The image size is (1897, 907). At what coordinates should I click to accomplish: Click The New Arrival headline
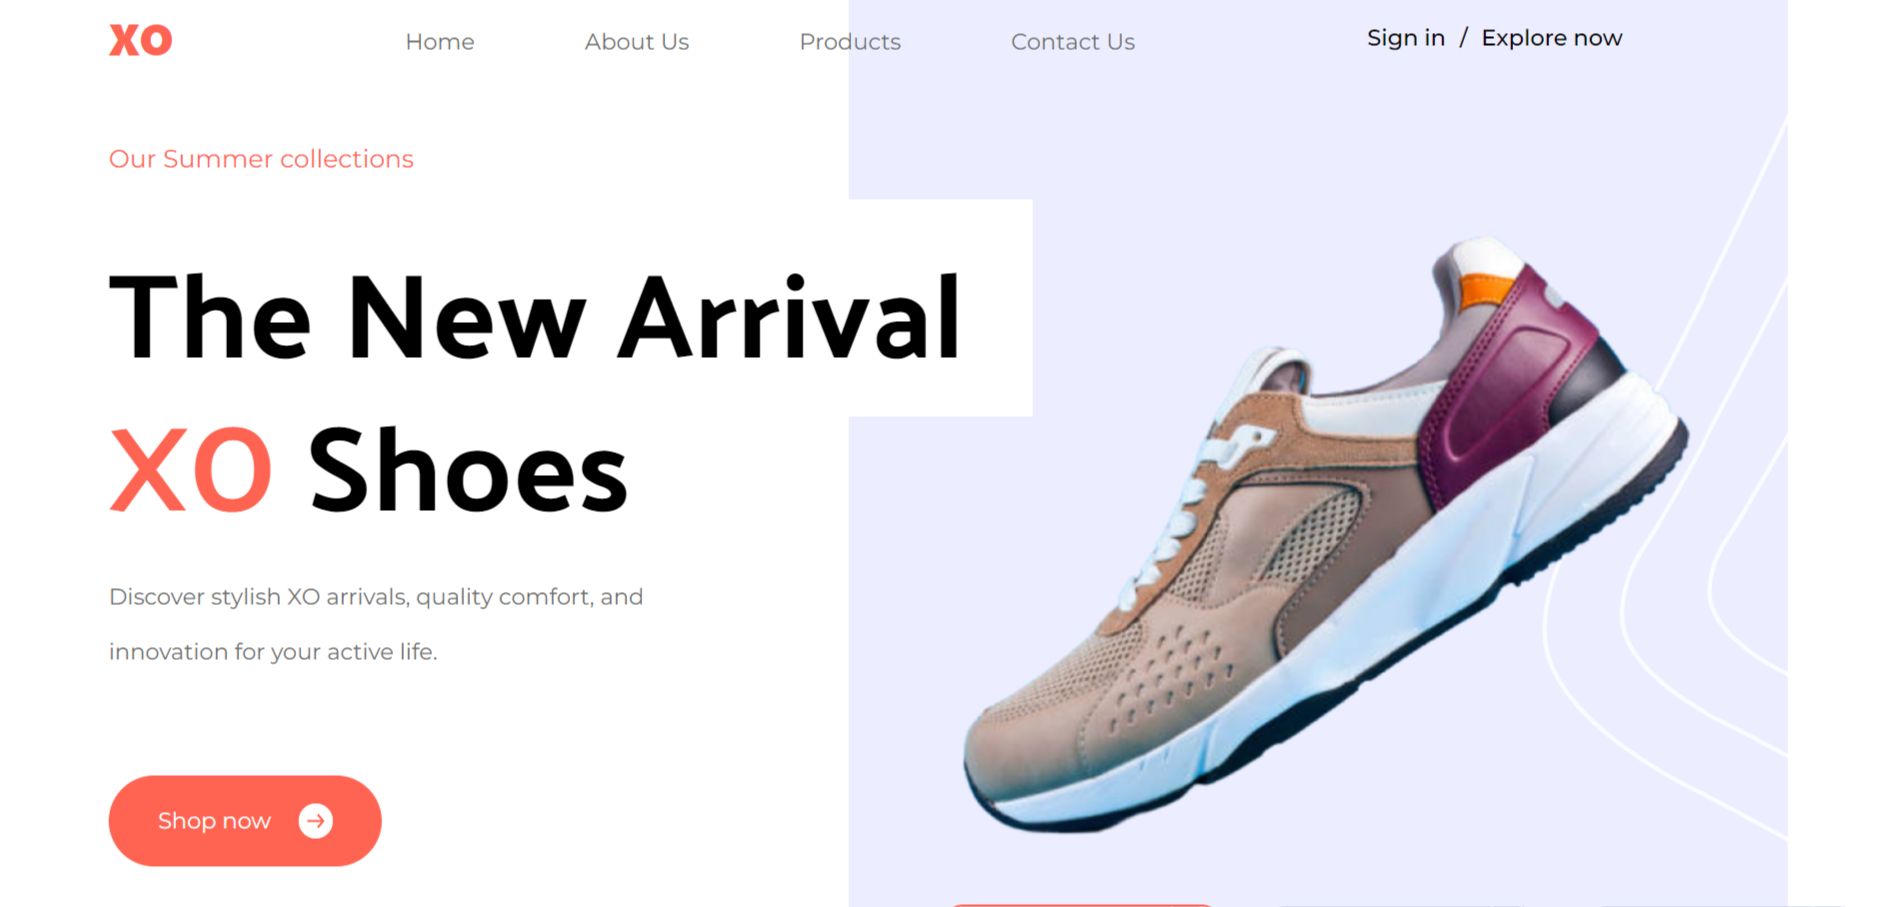coord(535,318)
